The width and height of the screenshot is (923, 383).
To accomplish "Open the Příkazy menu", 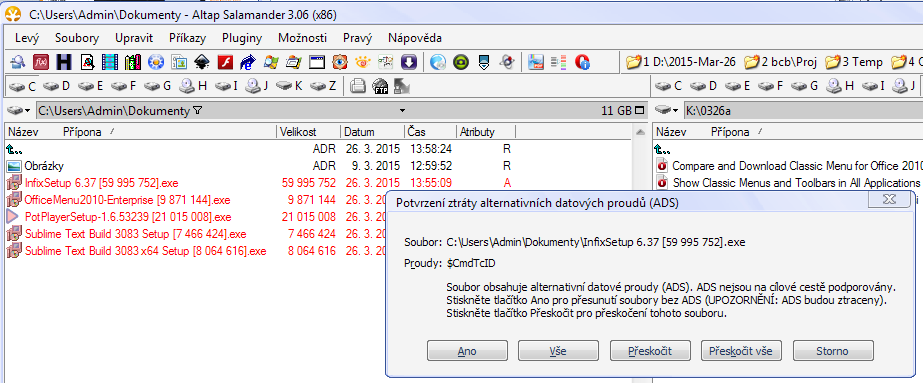I will 187,38.
